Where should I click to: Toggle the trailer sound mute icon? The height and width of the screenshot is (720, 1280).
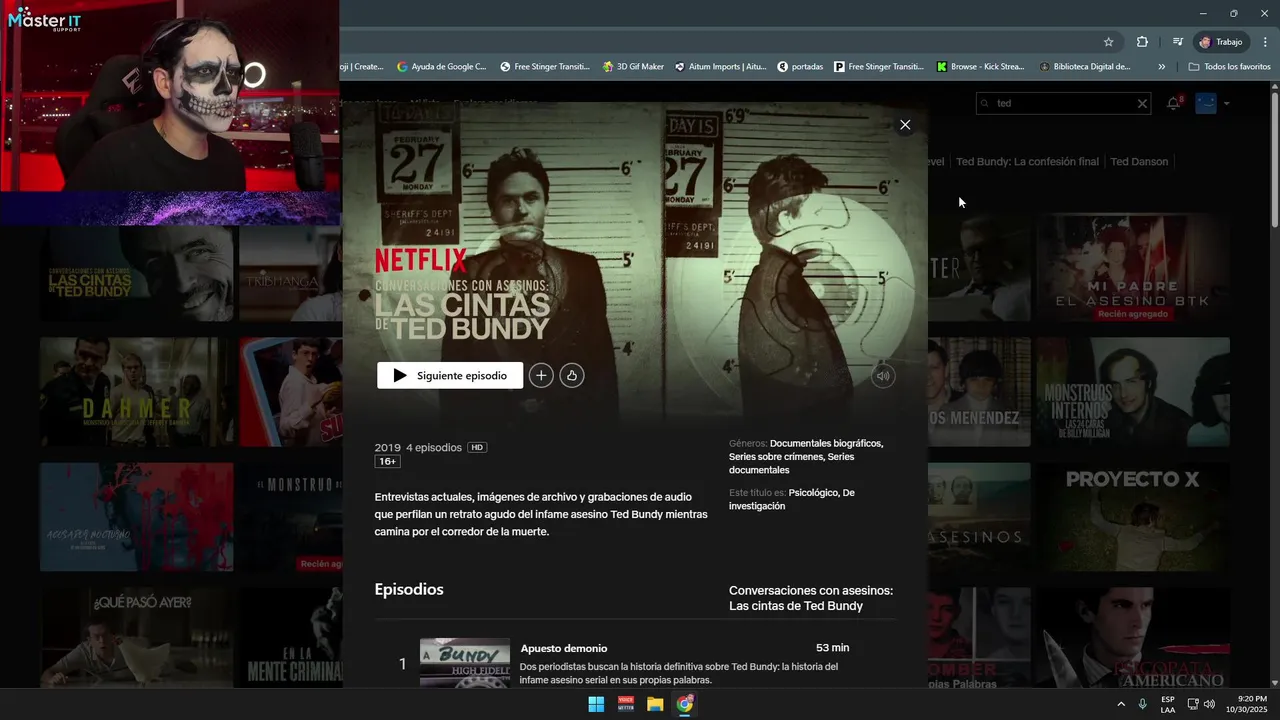883,376
